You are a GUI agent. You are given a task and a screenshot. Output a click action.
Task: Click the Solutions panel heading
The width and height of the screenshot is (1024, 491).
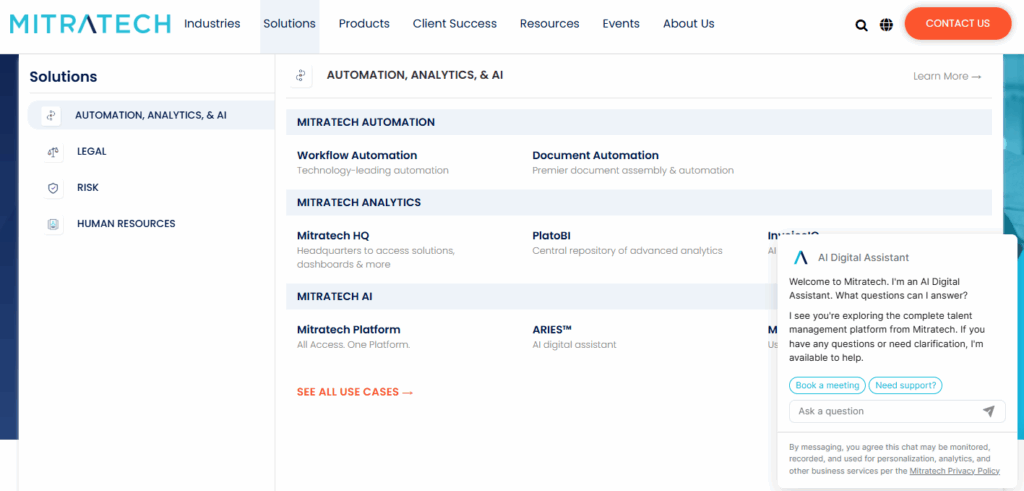(63, 76)
